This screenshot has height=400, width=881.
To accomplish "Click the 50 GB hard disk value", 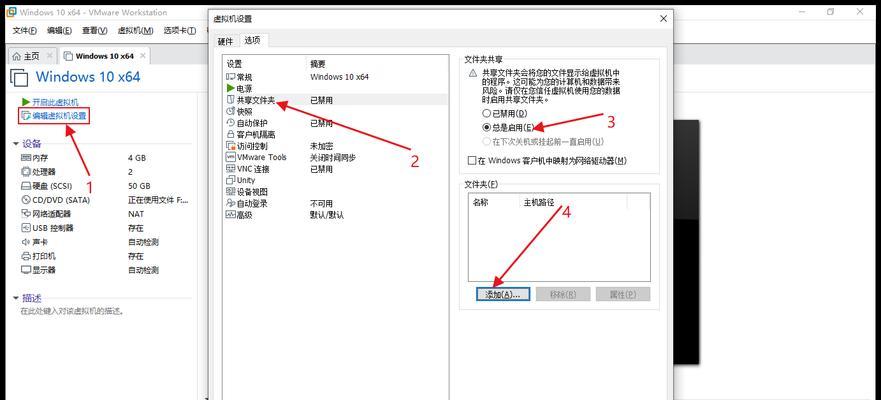I will (x=139, y=186).
